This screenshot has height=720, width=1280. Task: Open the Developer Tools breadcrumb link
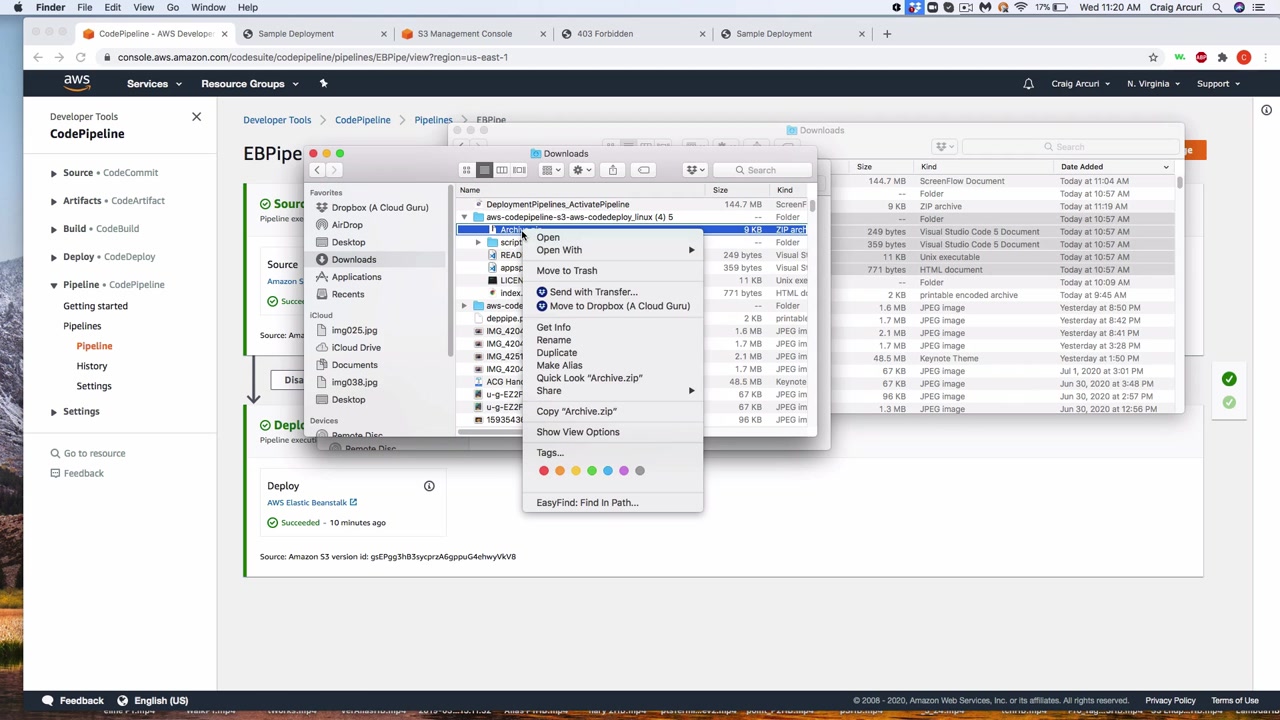pos(277,120)
